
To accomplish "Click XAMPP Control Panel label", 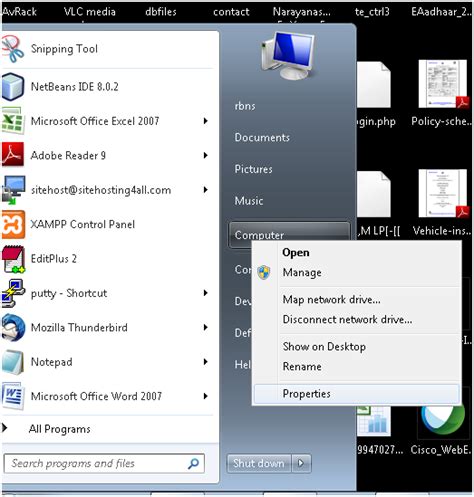I will [x=83, y=224].
